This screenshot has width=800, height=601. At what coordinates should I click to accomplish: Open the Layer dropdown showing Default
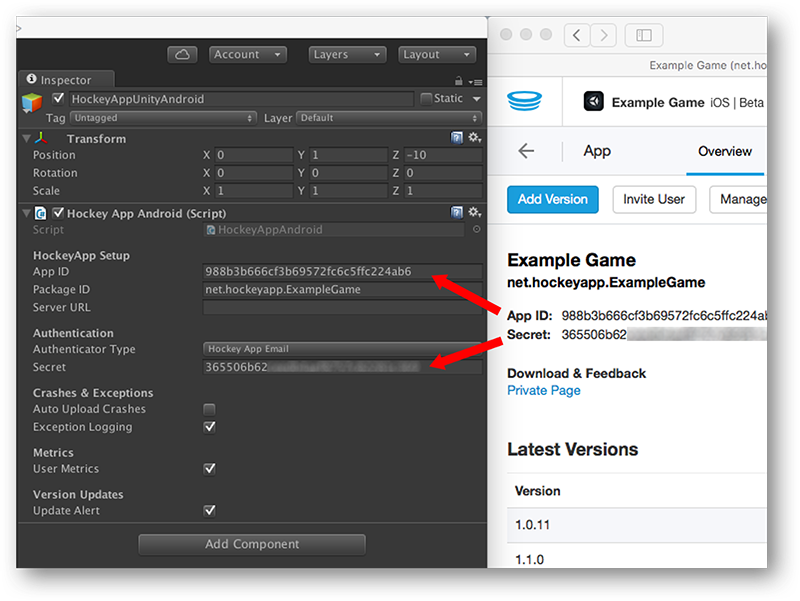point(389,118)
